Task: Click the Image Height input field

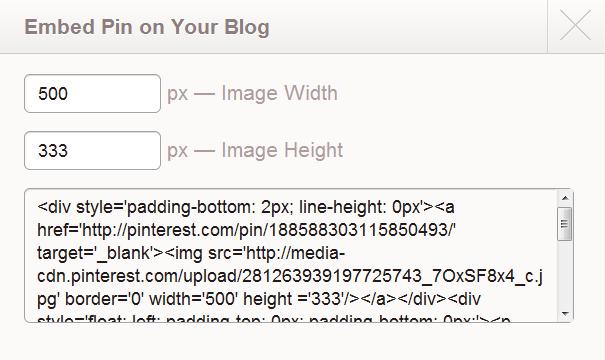Action: [92, 150]
